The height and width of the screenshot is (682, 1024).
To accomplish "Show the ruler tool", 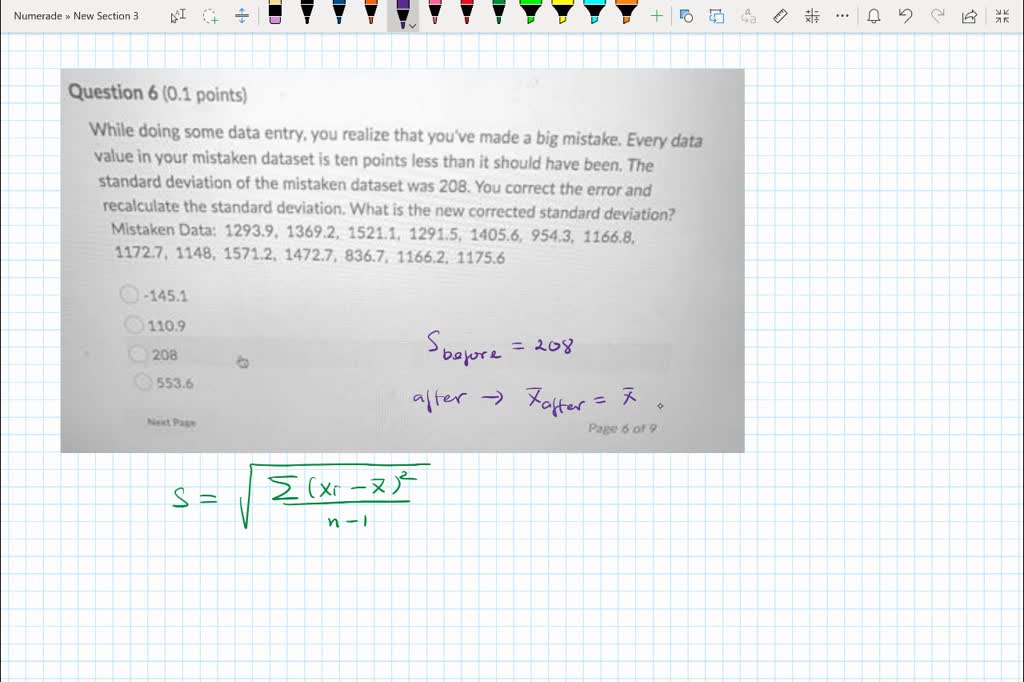I will tap(780, 16).
